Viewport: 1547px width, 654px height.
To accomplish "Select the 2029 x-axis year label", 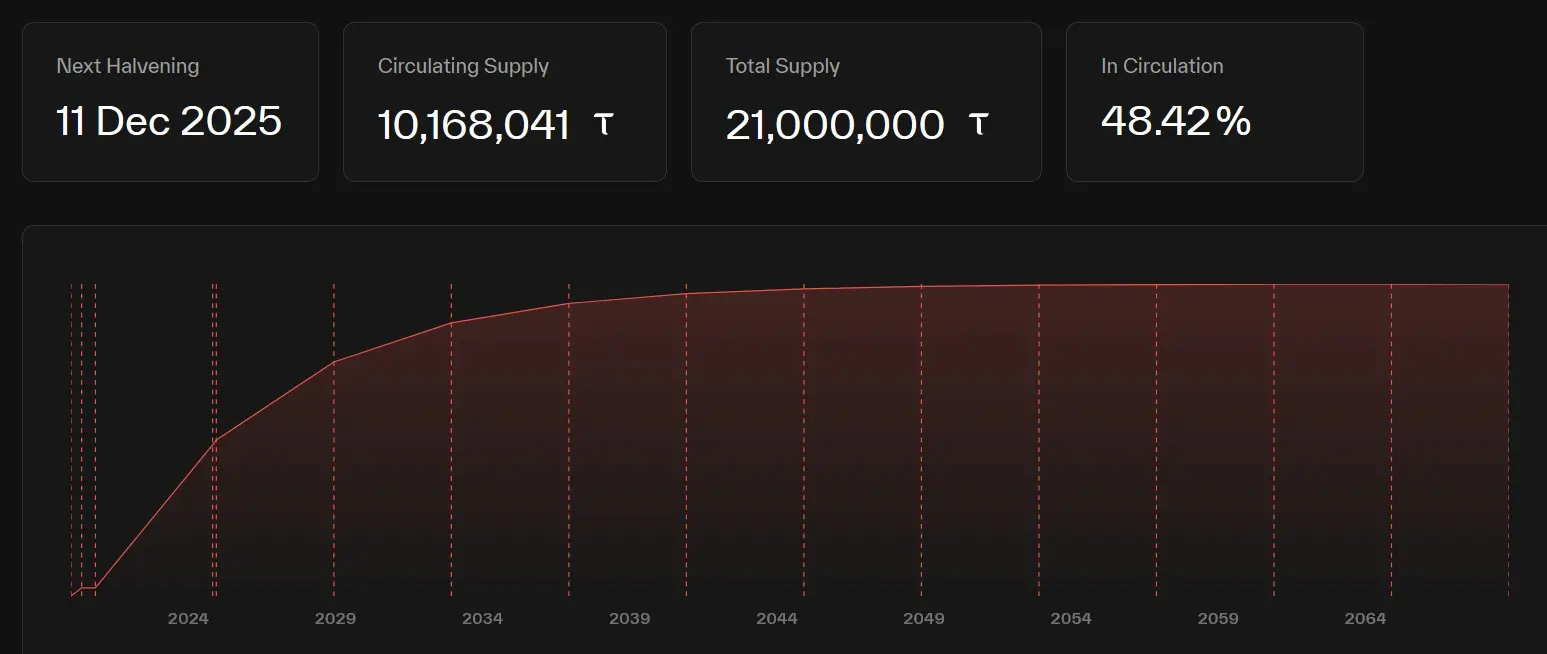I will [x=335, y=619].
